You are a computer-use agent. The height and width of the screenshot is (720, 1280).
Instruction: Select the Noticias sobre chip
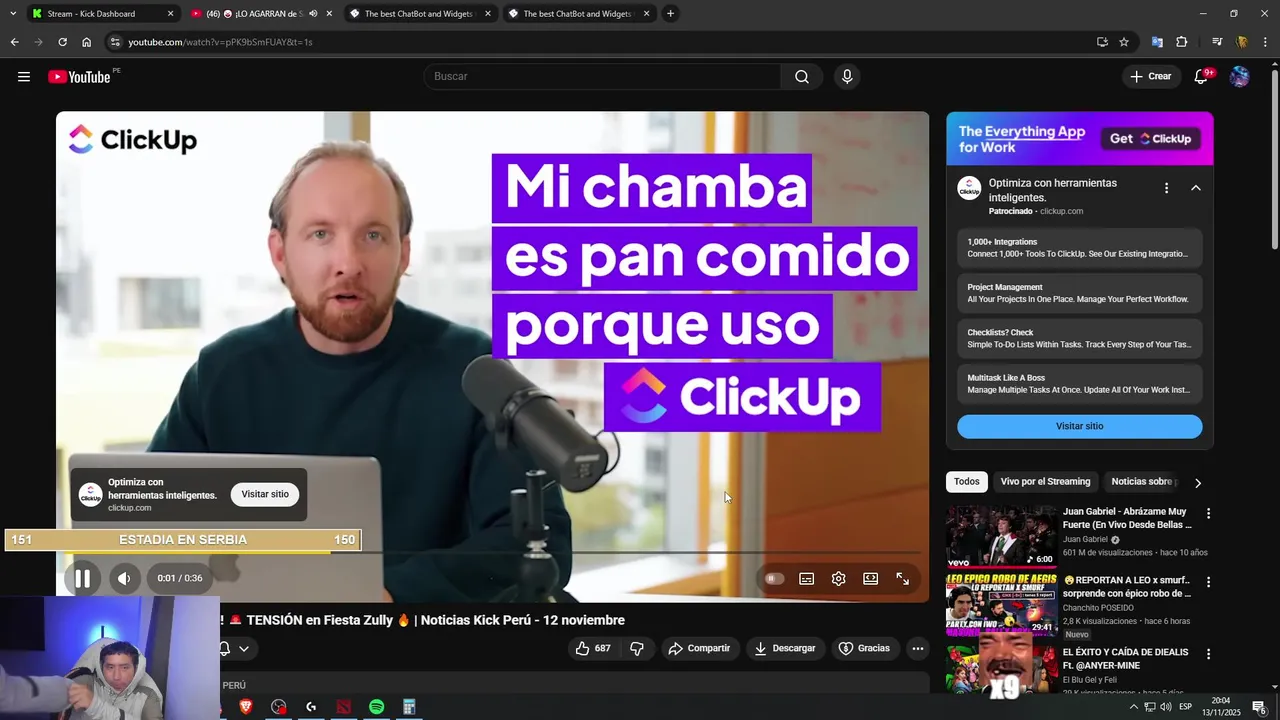pos(1141,482)
